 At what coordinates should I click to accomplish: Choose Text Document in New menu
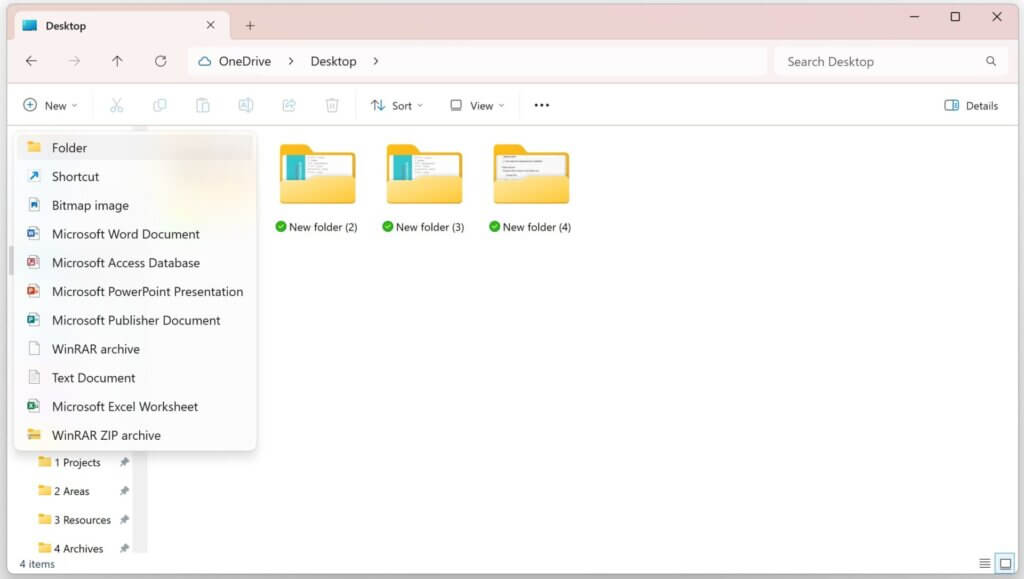[94, 378]
